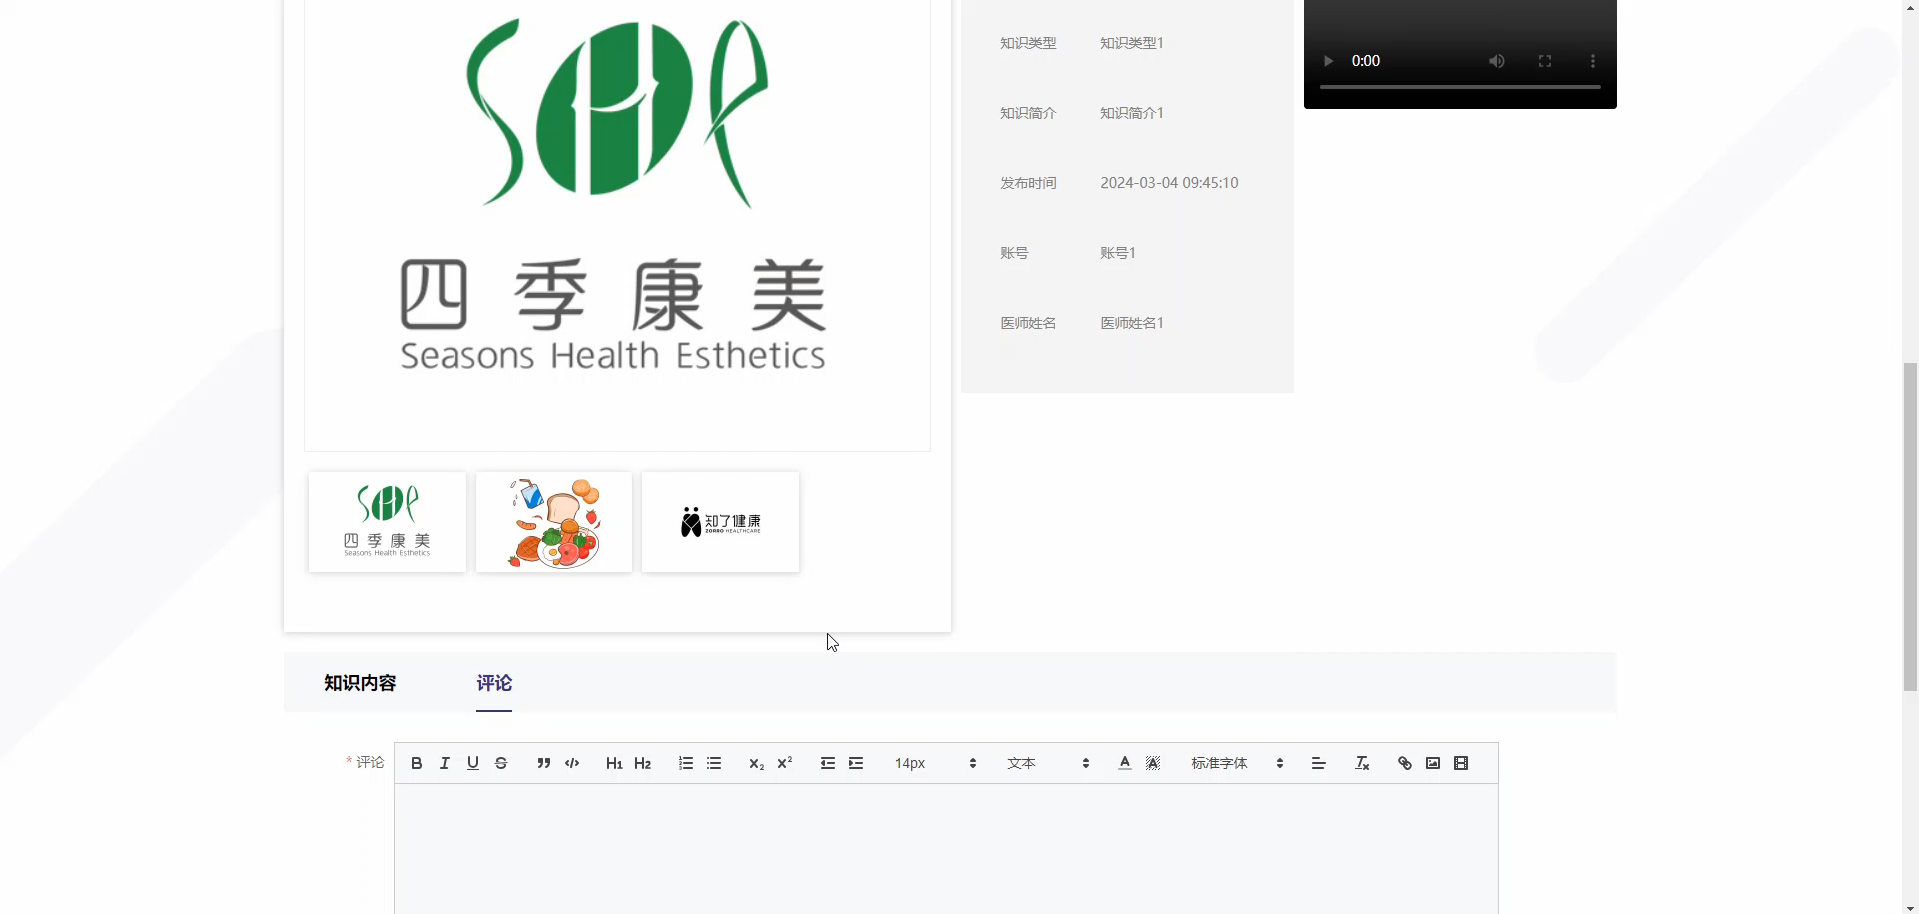The image size is (1919, 914).
Task: Enter video fullscreen mode
Action: [1545, 61]
